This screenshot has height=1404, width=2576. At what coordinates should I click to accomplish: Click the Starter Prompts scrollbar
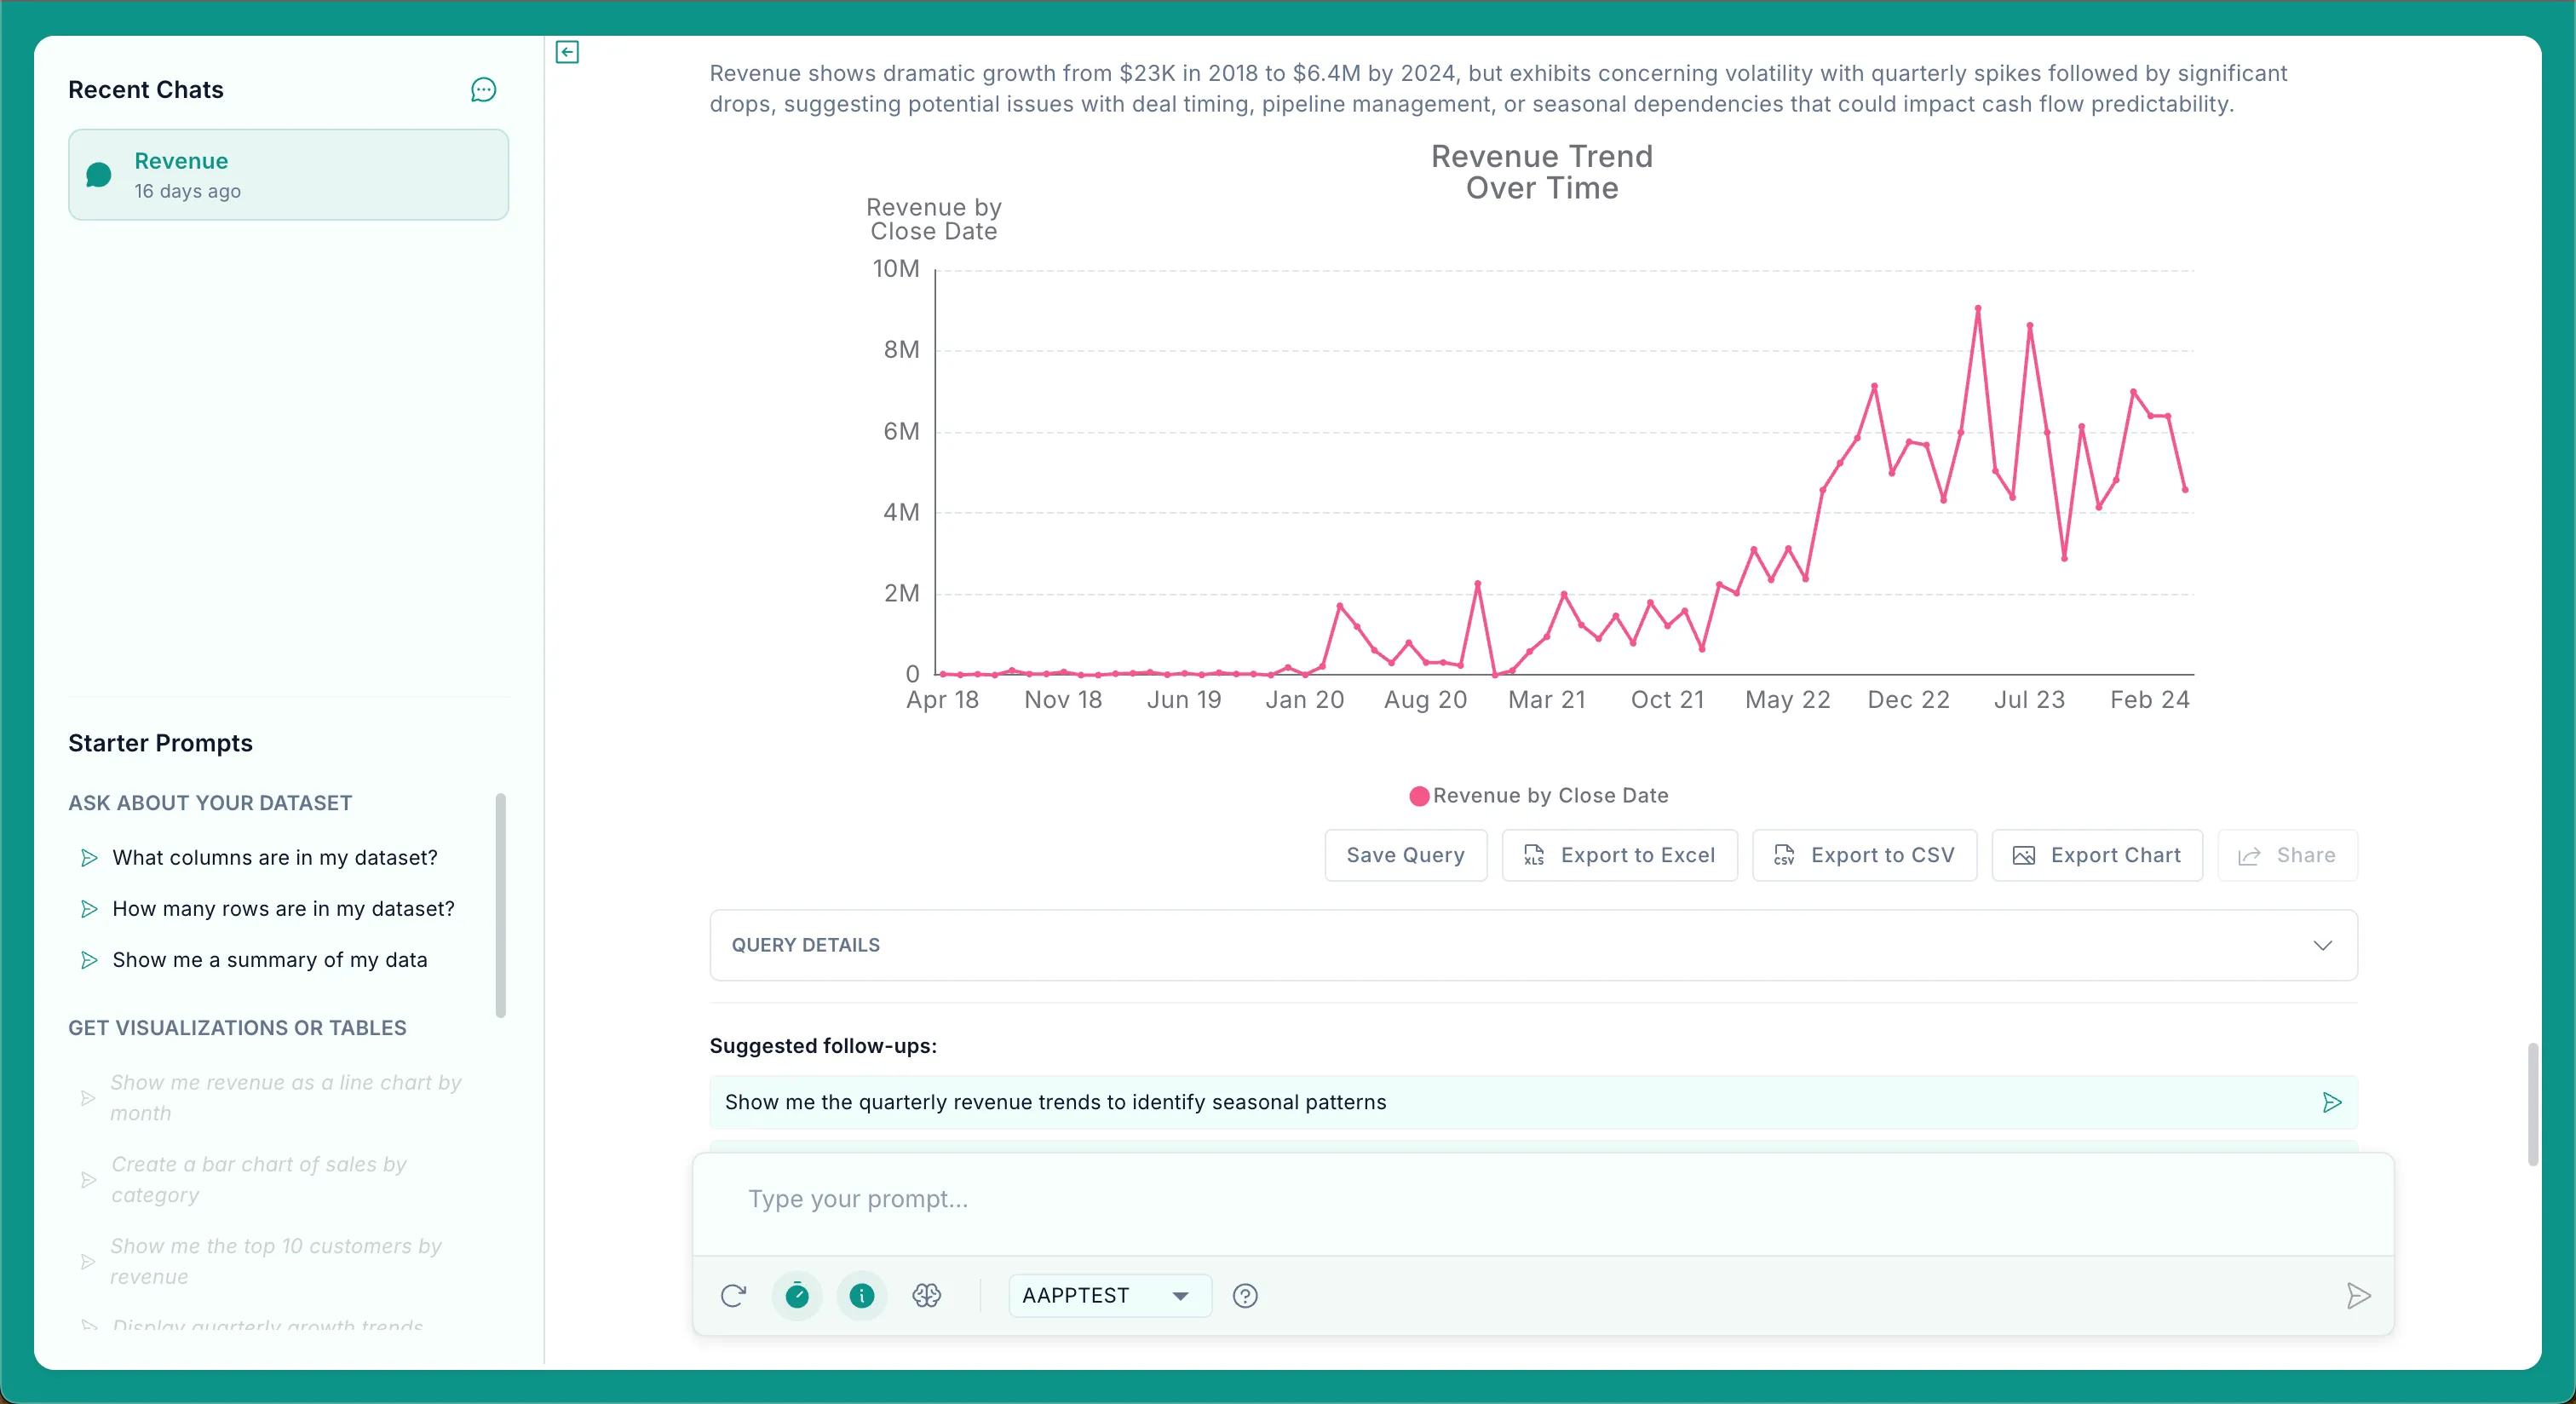coord(501,905)
